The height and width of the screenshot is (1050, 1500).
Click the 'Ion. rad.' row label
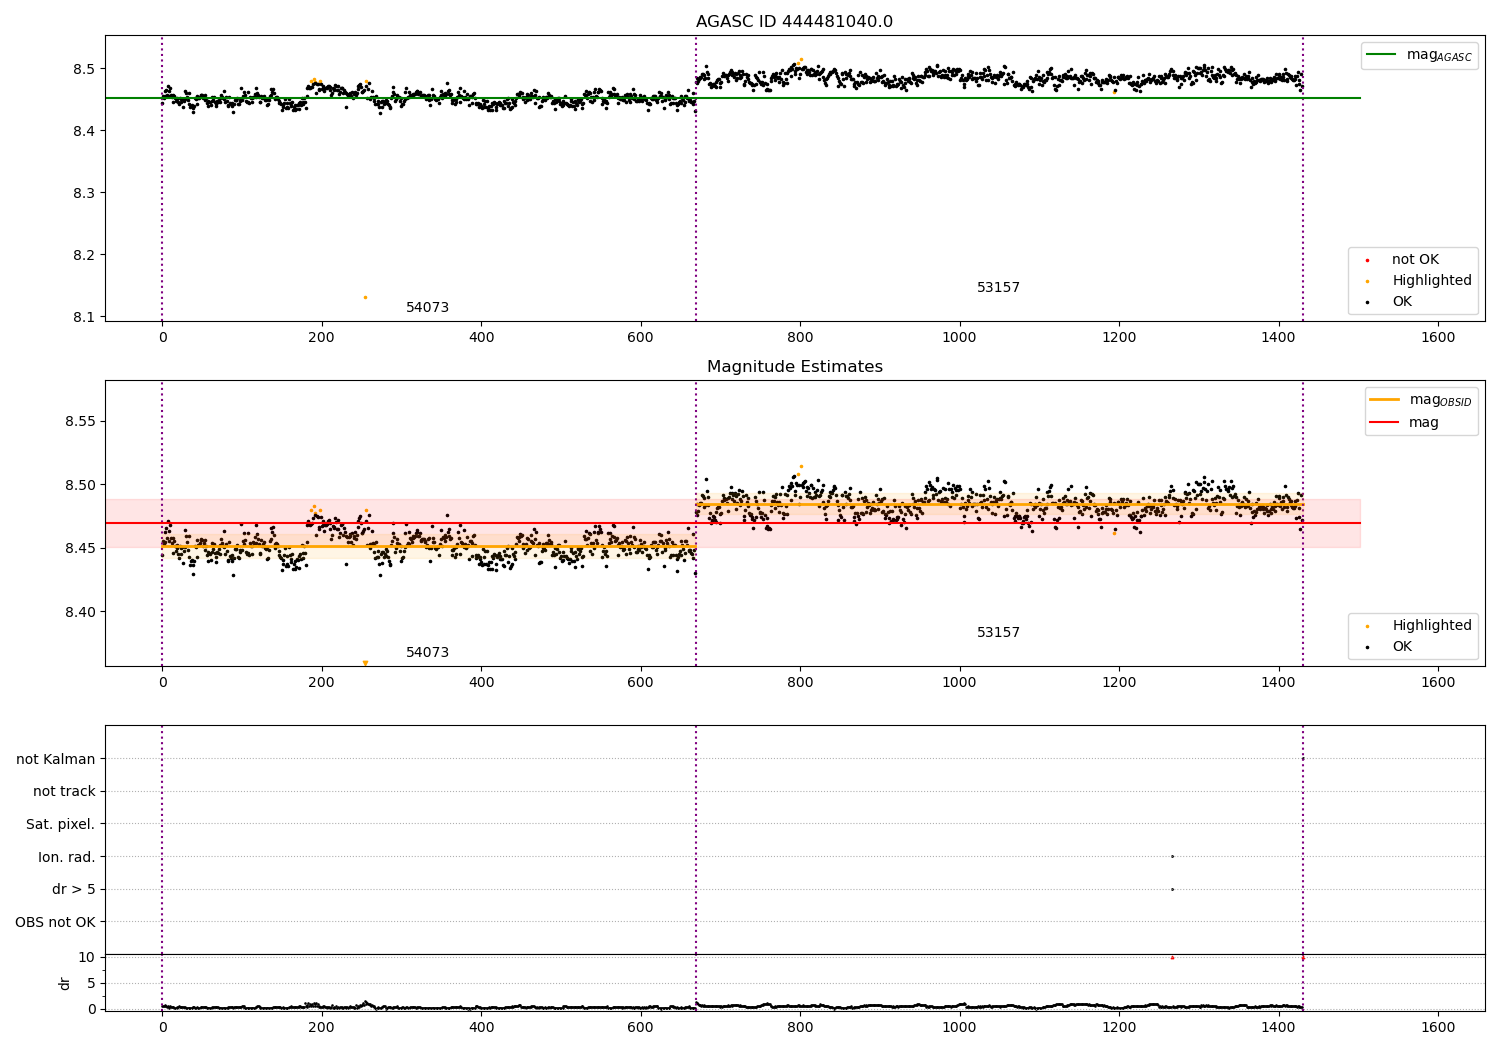coord(67,858)
